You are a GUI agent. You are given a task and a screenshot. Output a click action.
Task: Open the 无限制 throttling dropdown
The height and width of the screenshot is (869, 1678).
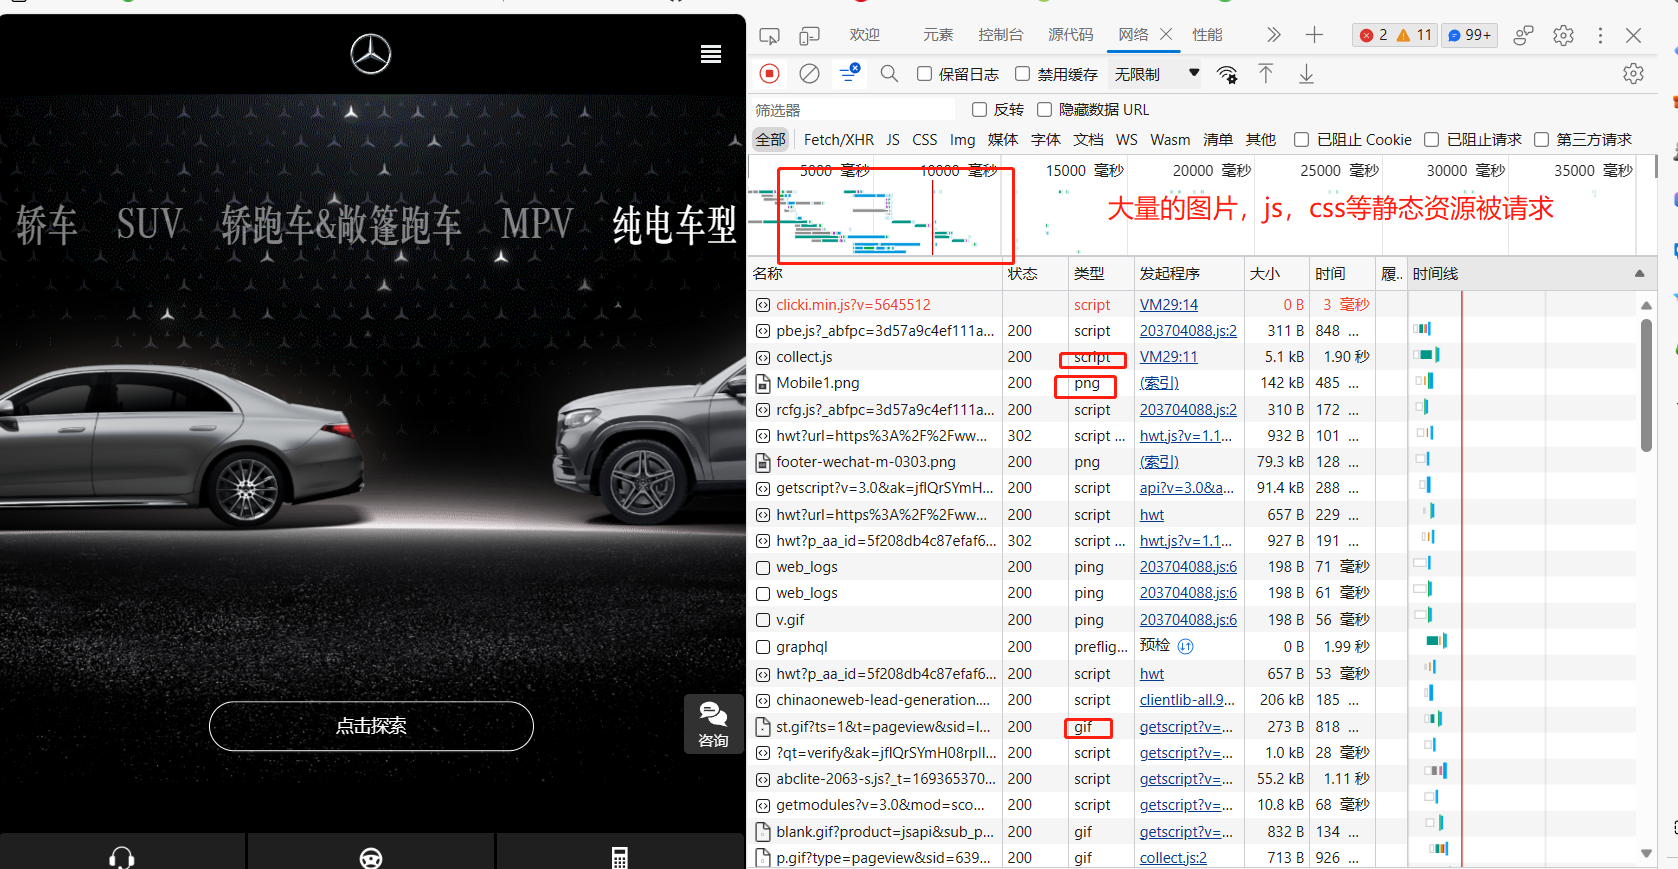(x=1156, y=74)
